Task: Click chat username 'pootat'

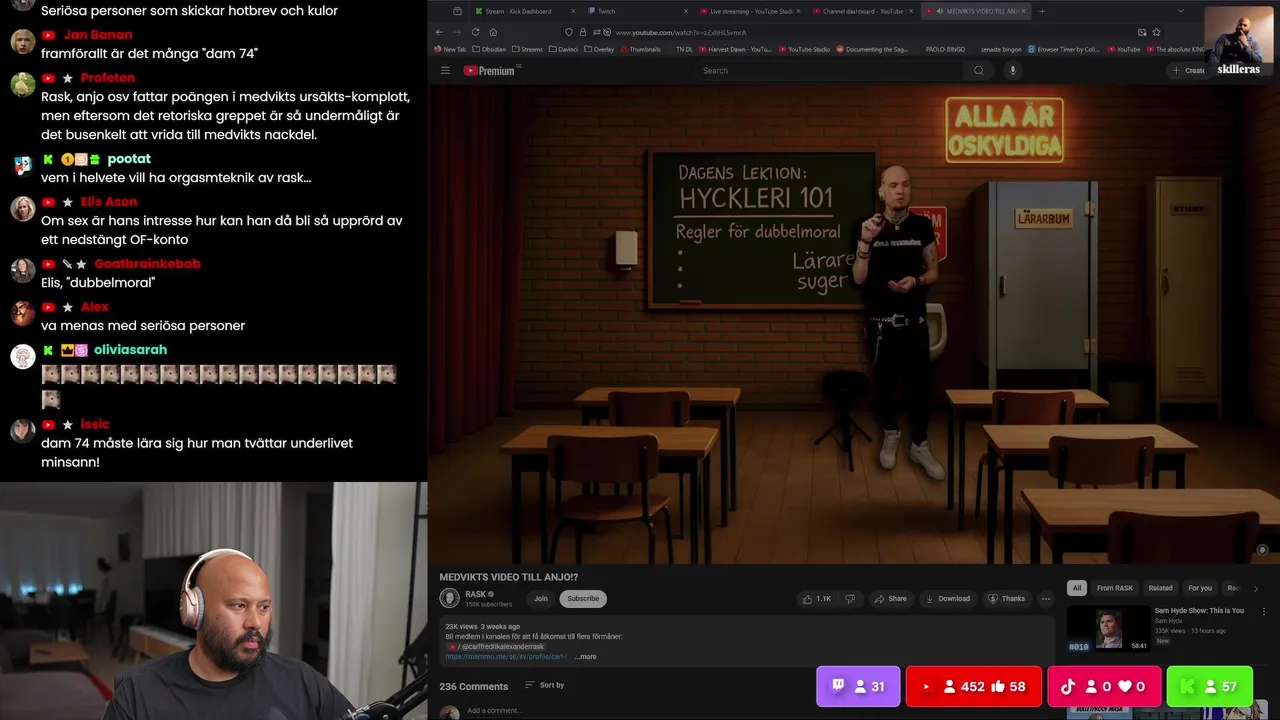Action: pyautogui.click(x=129, y=159)
